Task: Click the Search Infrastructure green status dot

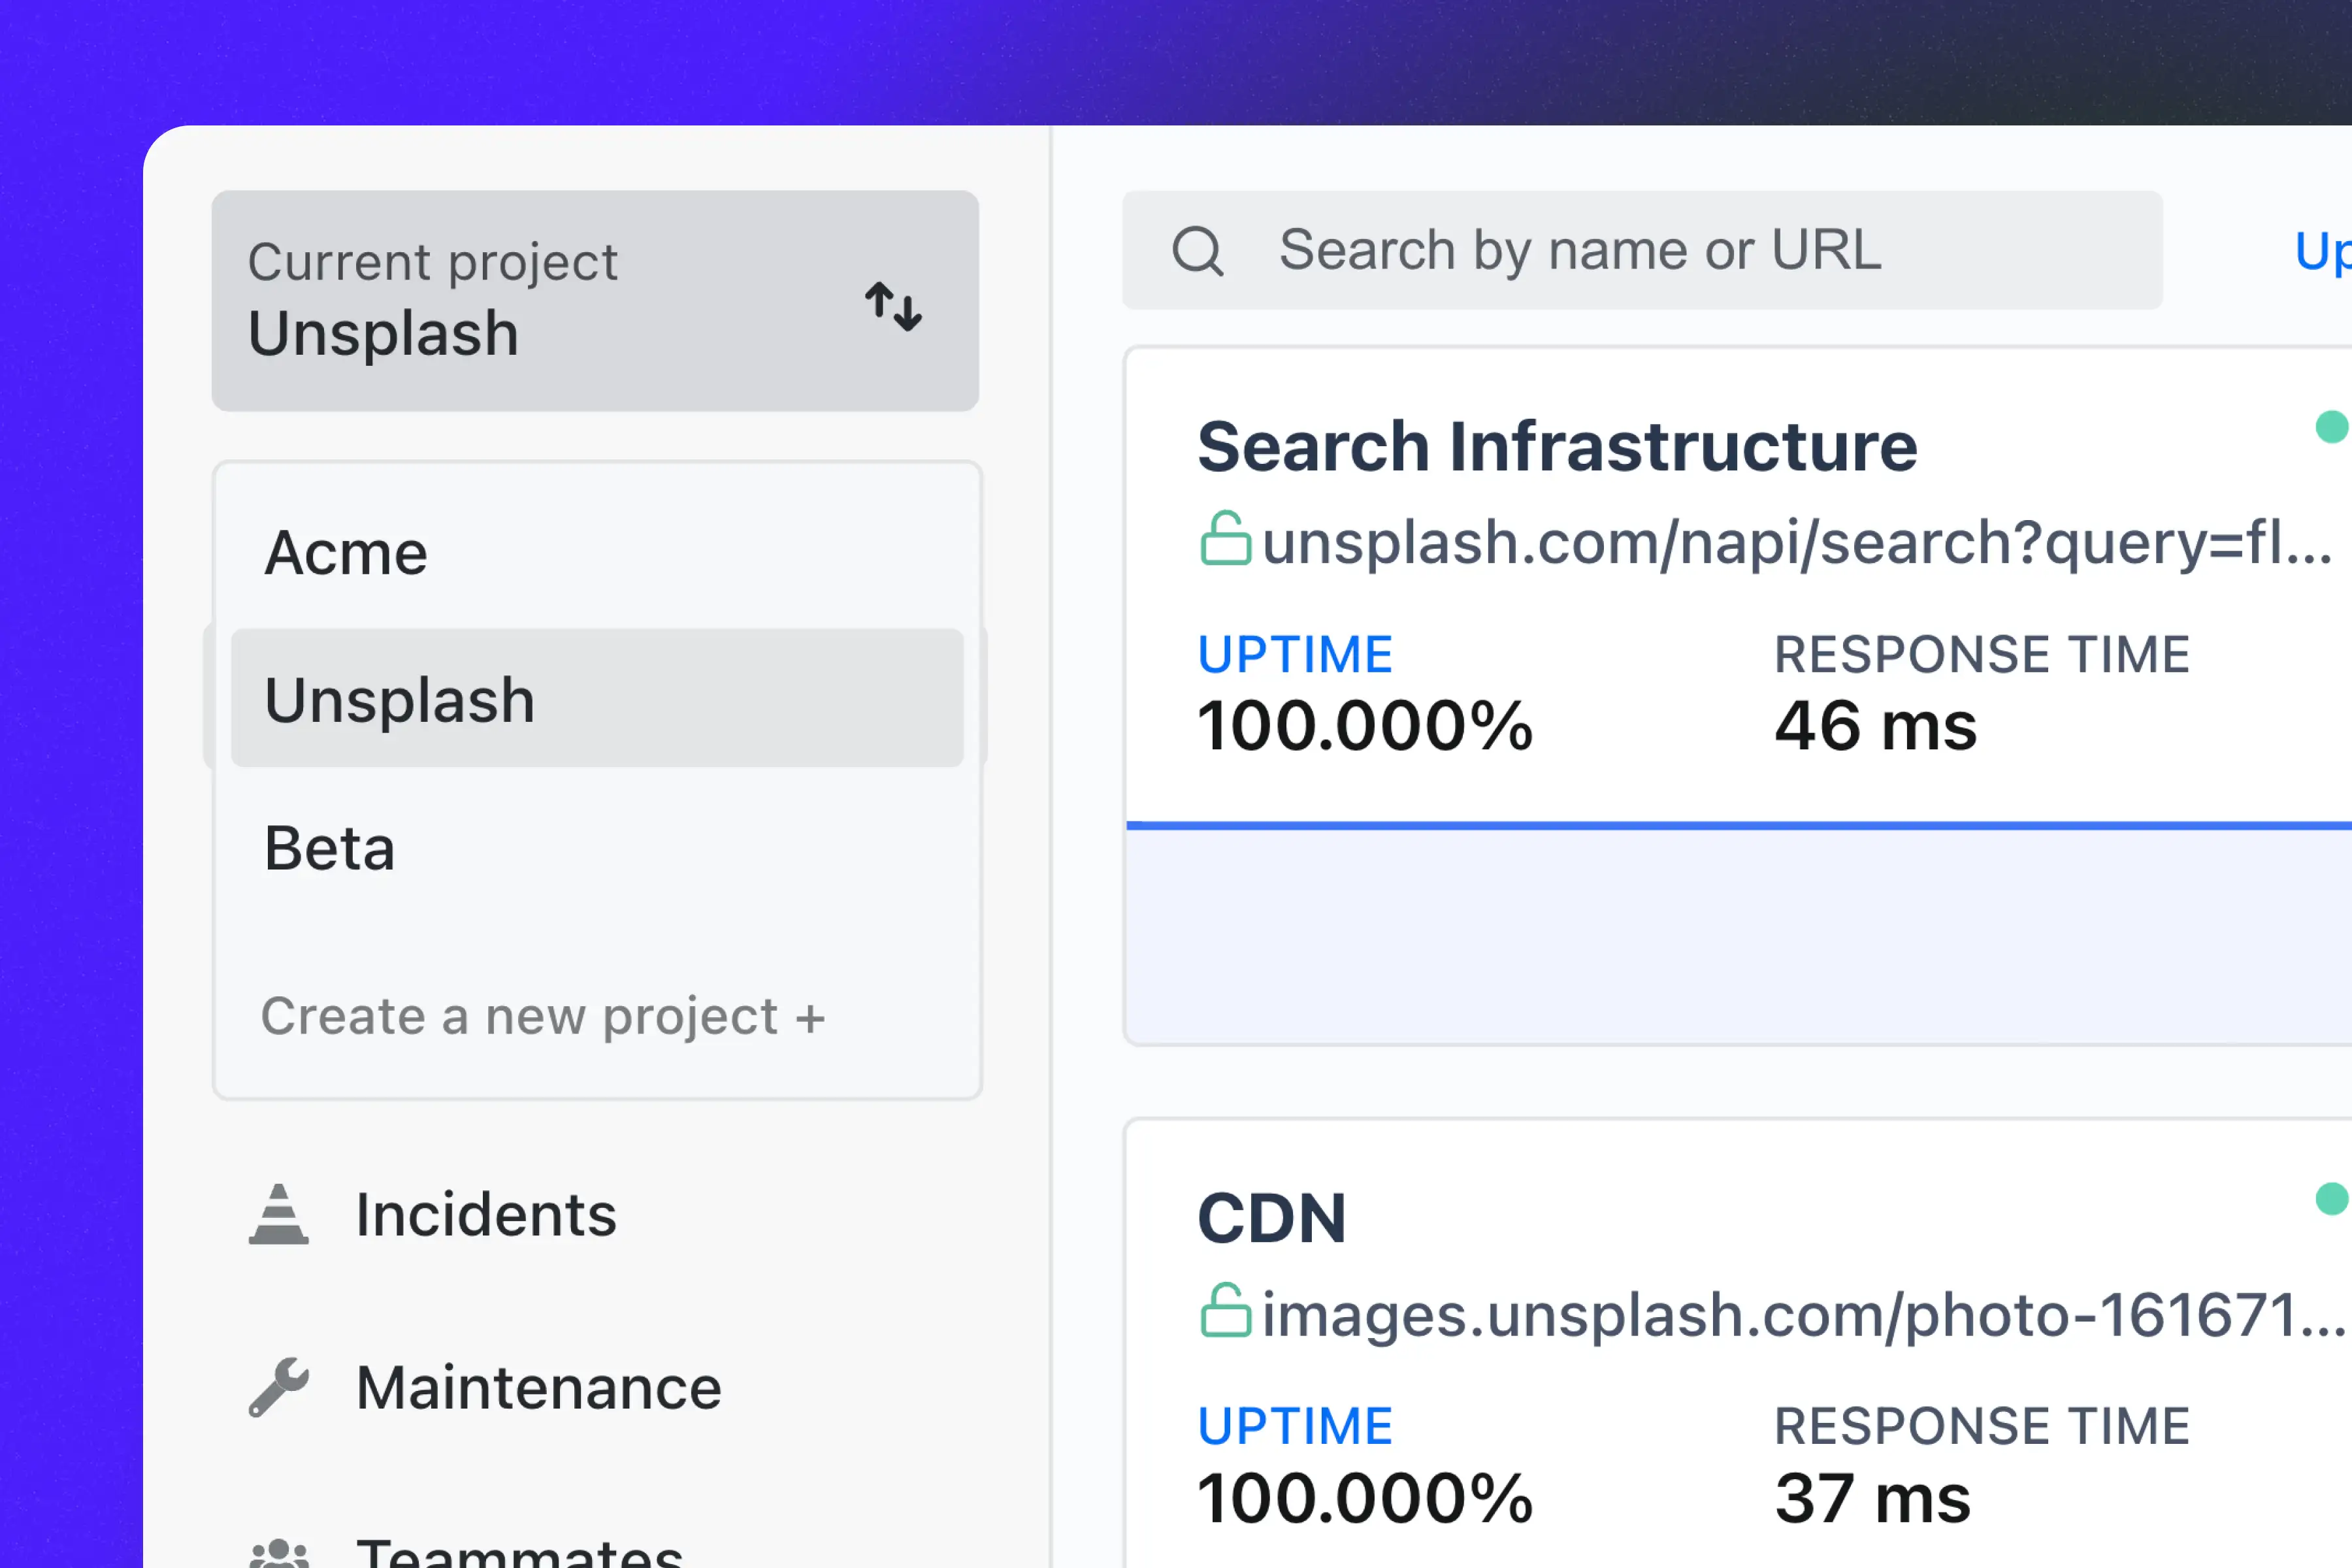Action: pyautogui.click(x=2331, y=426)
